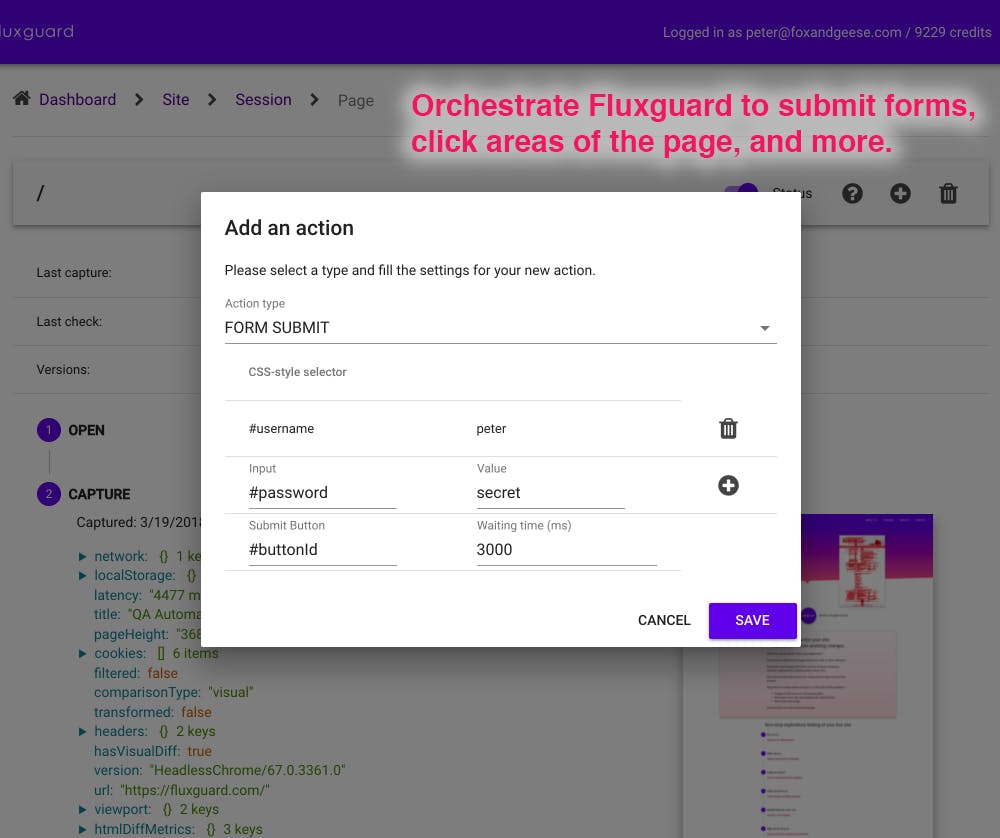Click the comparisonType "visual" entry
1000x838 pixels.
[173, 693]
